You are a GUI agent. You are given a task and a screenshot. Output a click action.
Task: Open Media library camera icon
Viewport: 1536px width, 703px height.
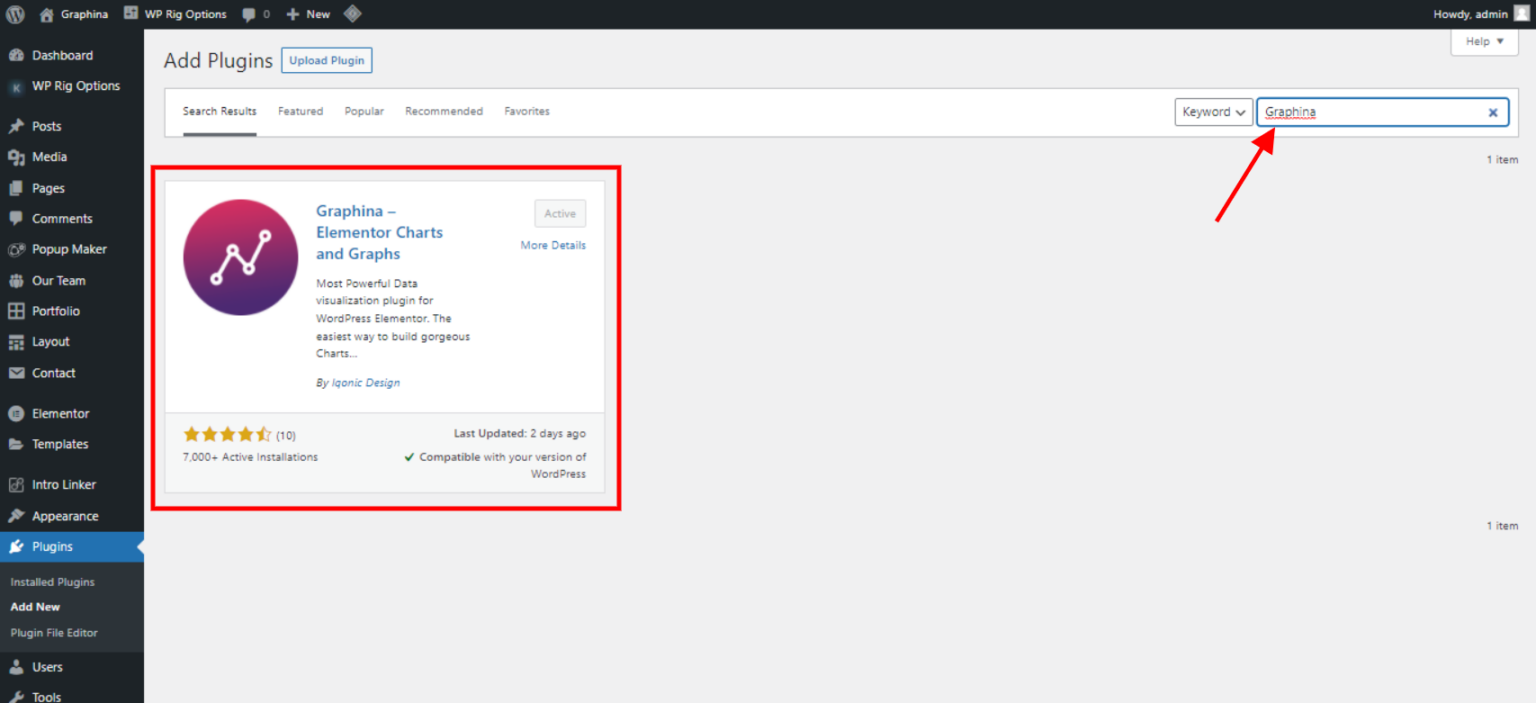(20, 156)
